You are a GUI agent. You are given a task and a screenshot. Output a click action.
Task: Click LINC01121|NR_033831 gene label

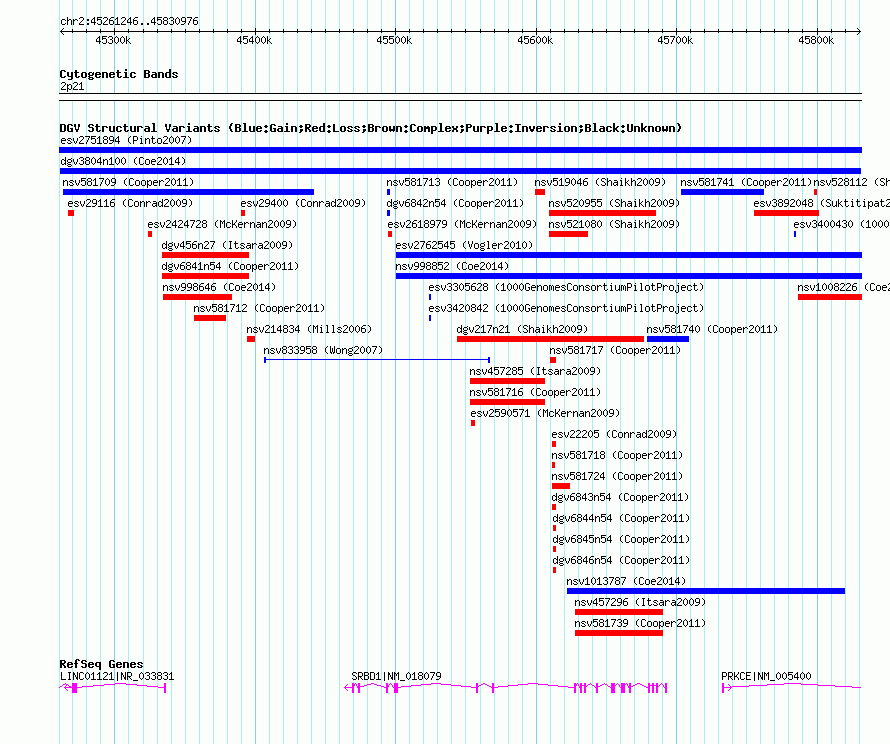coord(117,676)
